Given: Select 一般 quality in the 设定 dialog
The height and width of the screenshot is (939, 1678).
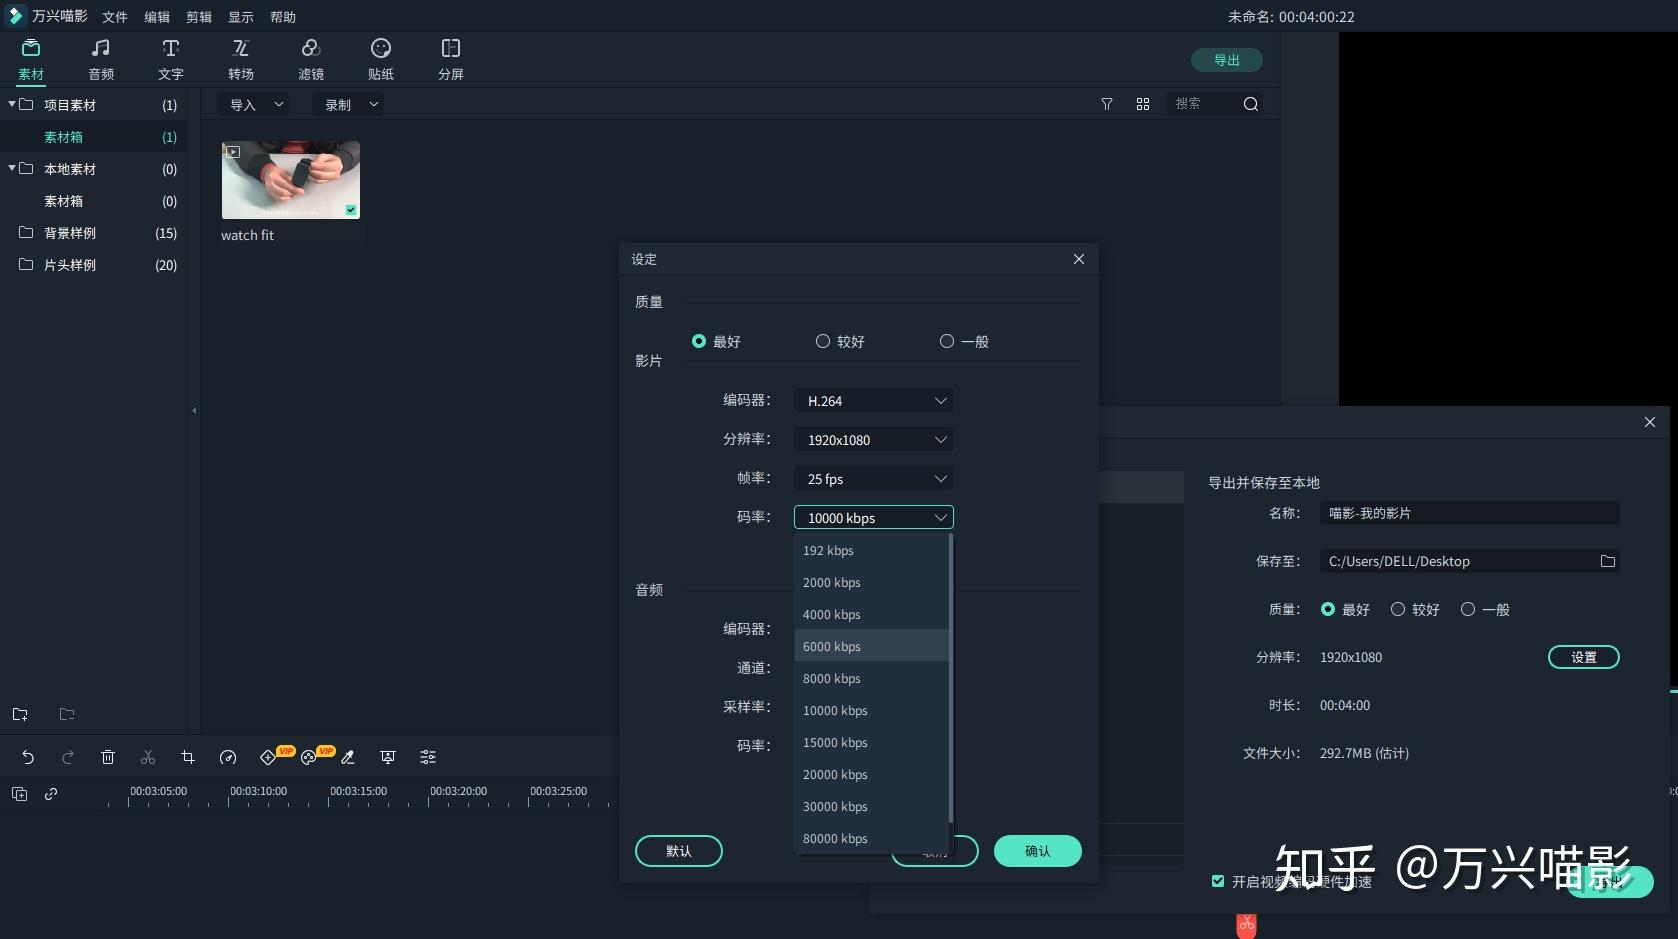Looking at the screenshot, I should pyautogui.click(x=964, y=341).
